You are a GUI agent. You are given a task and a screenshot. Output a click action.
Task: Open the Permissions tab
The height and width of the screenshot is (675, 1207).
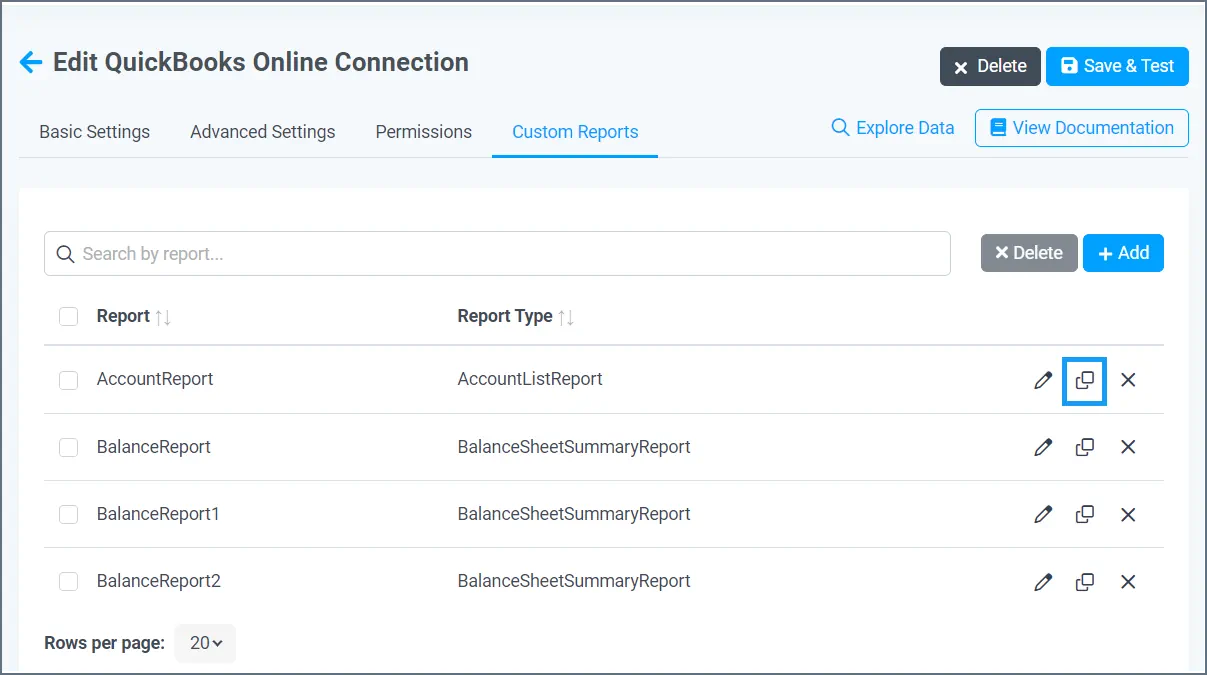(x=423, y=132)
